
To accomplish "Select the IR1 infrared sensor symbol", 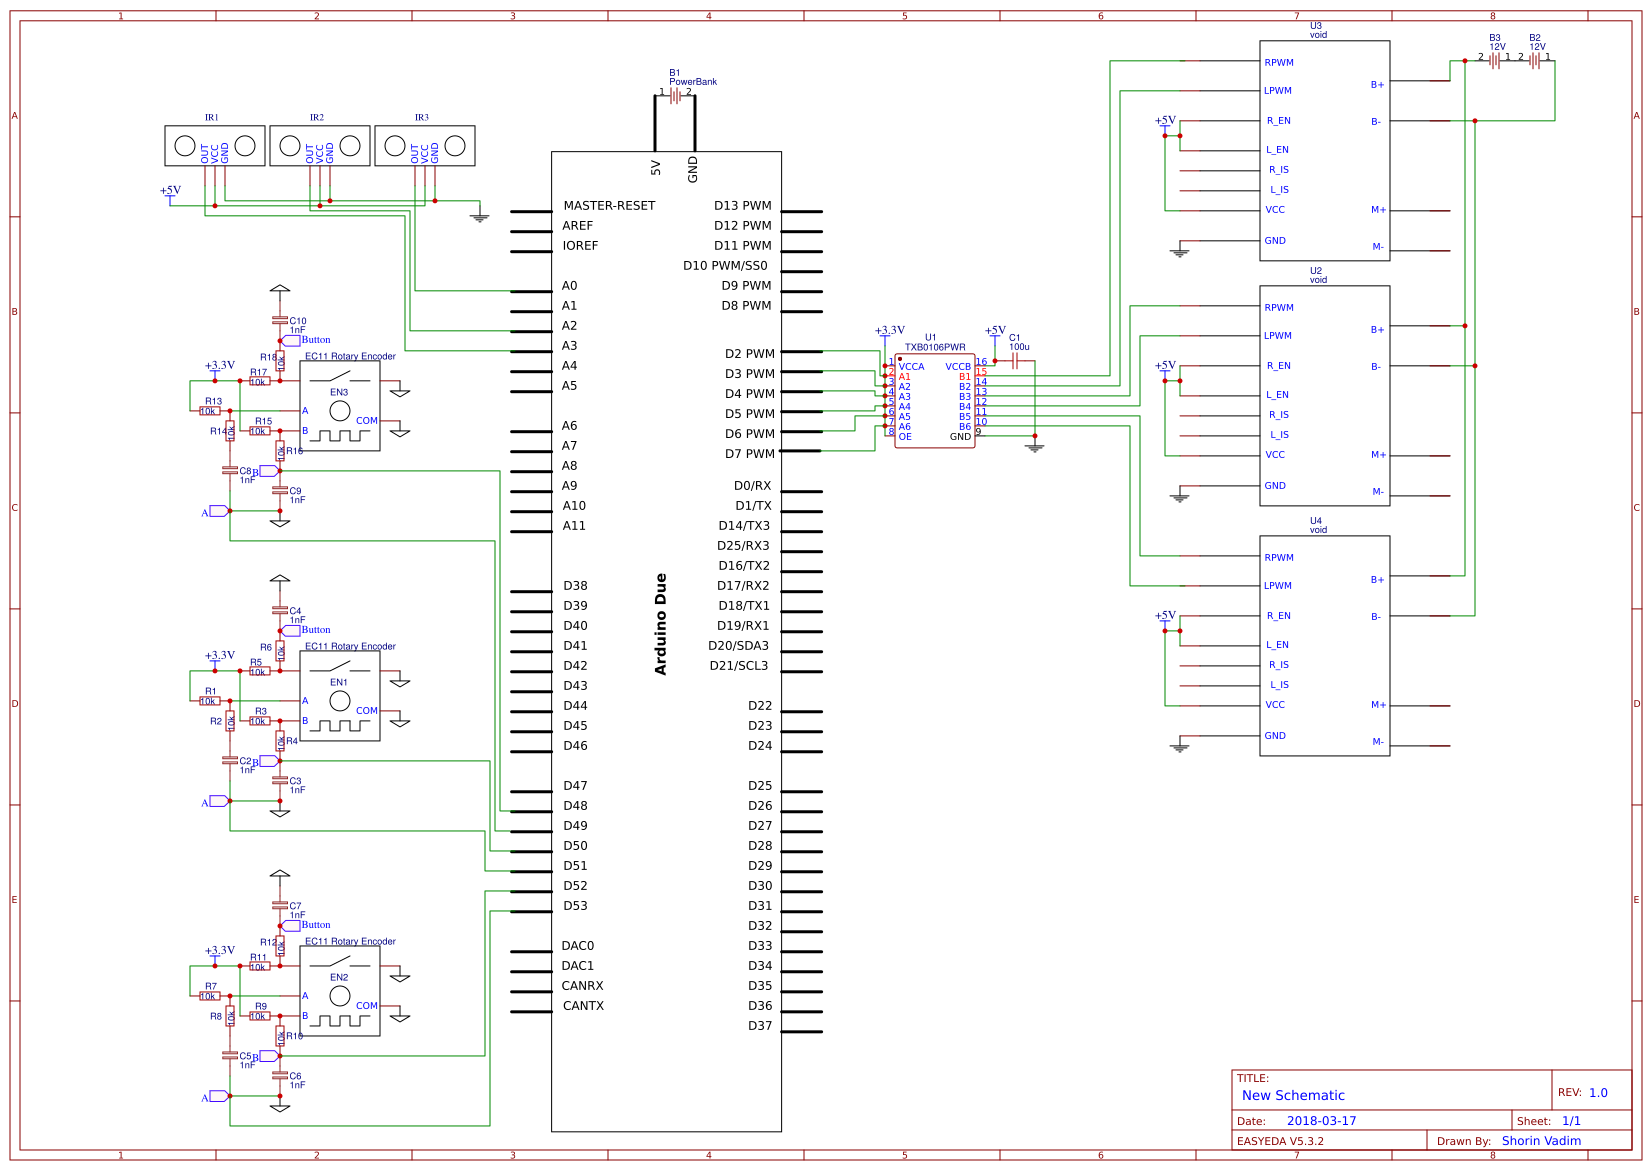I will point(213,146).
